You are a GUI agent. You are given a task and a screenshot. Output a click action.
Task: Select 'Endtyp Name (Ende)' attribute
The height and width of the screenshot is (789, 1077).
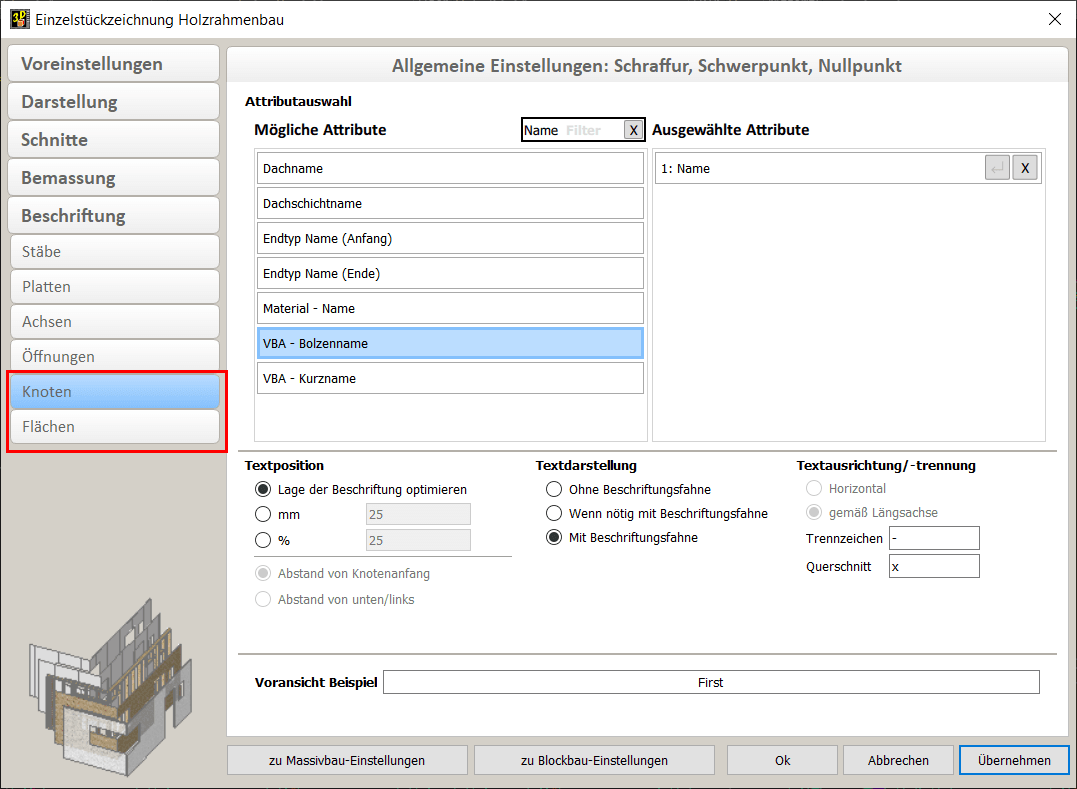[450, 273]
